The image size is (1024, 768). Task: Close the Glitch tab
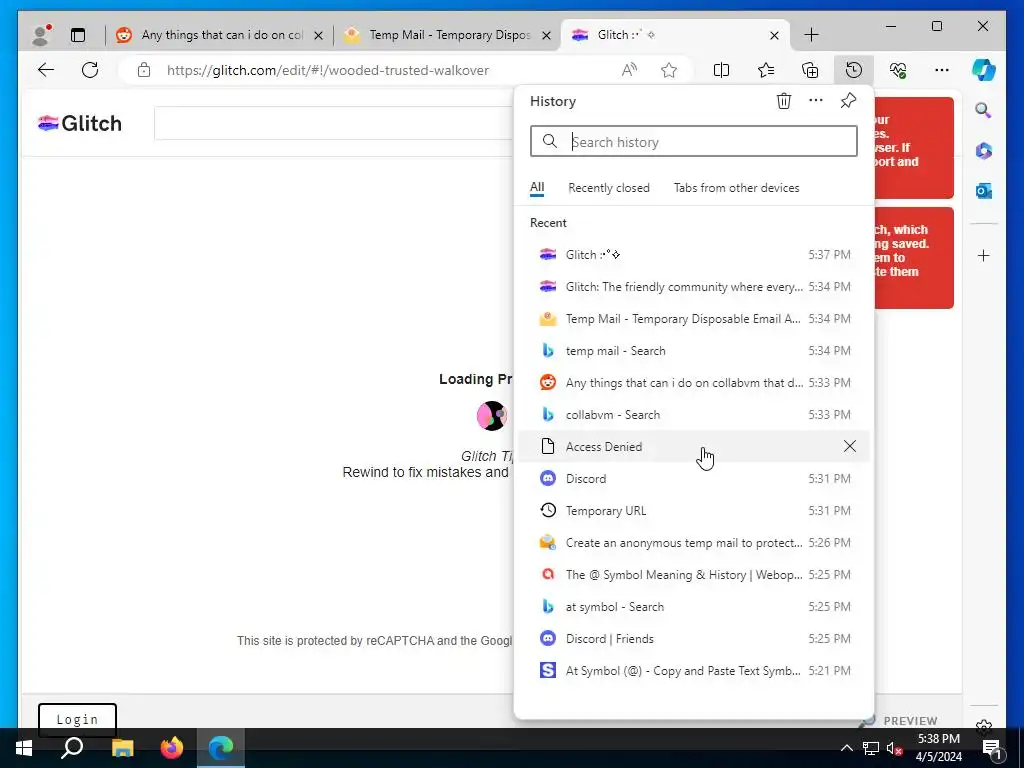point(774,35)
